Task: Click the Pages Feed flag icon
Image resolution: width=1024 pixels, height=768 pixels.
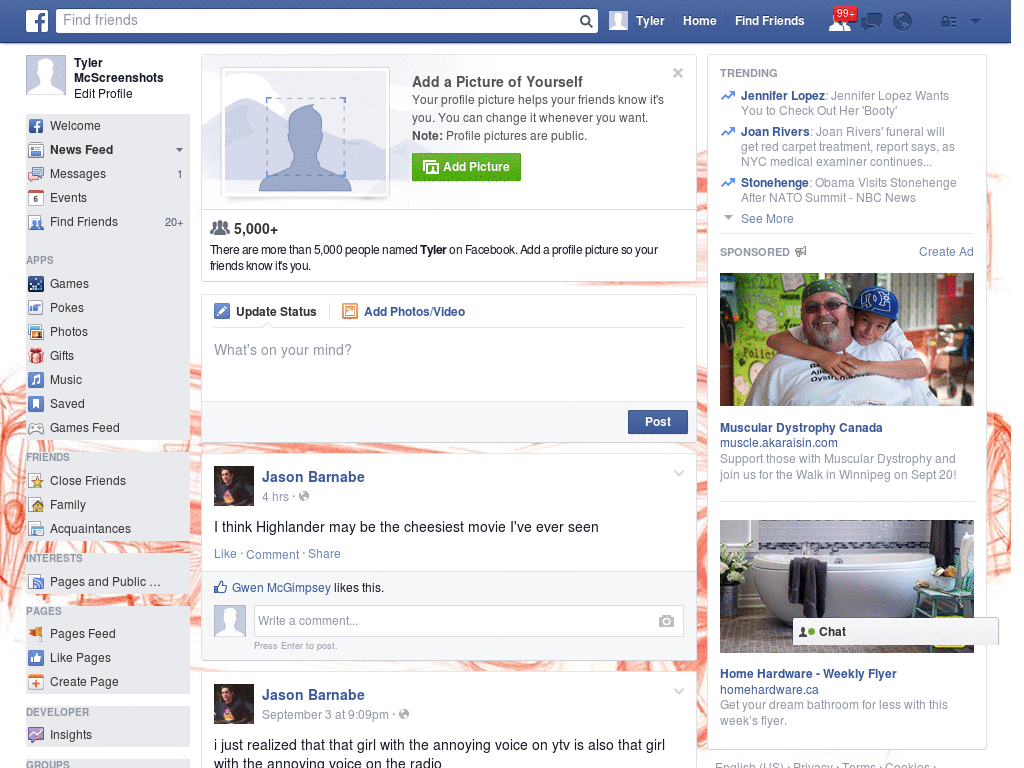Action: (x=36, y=633)
